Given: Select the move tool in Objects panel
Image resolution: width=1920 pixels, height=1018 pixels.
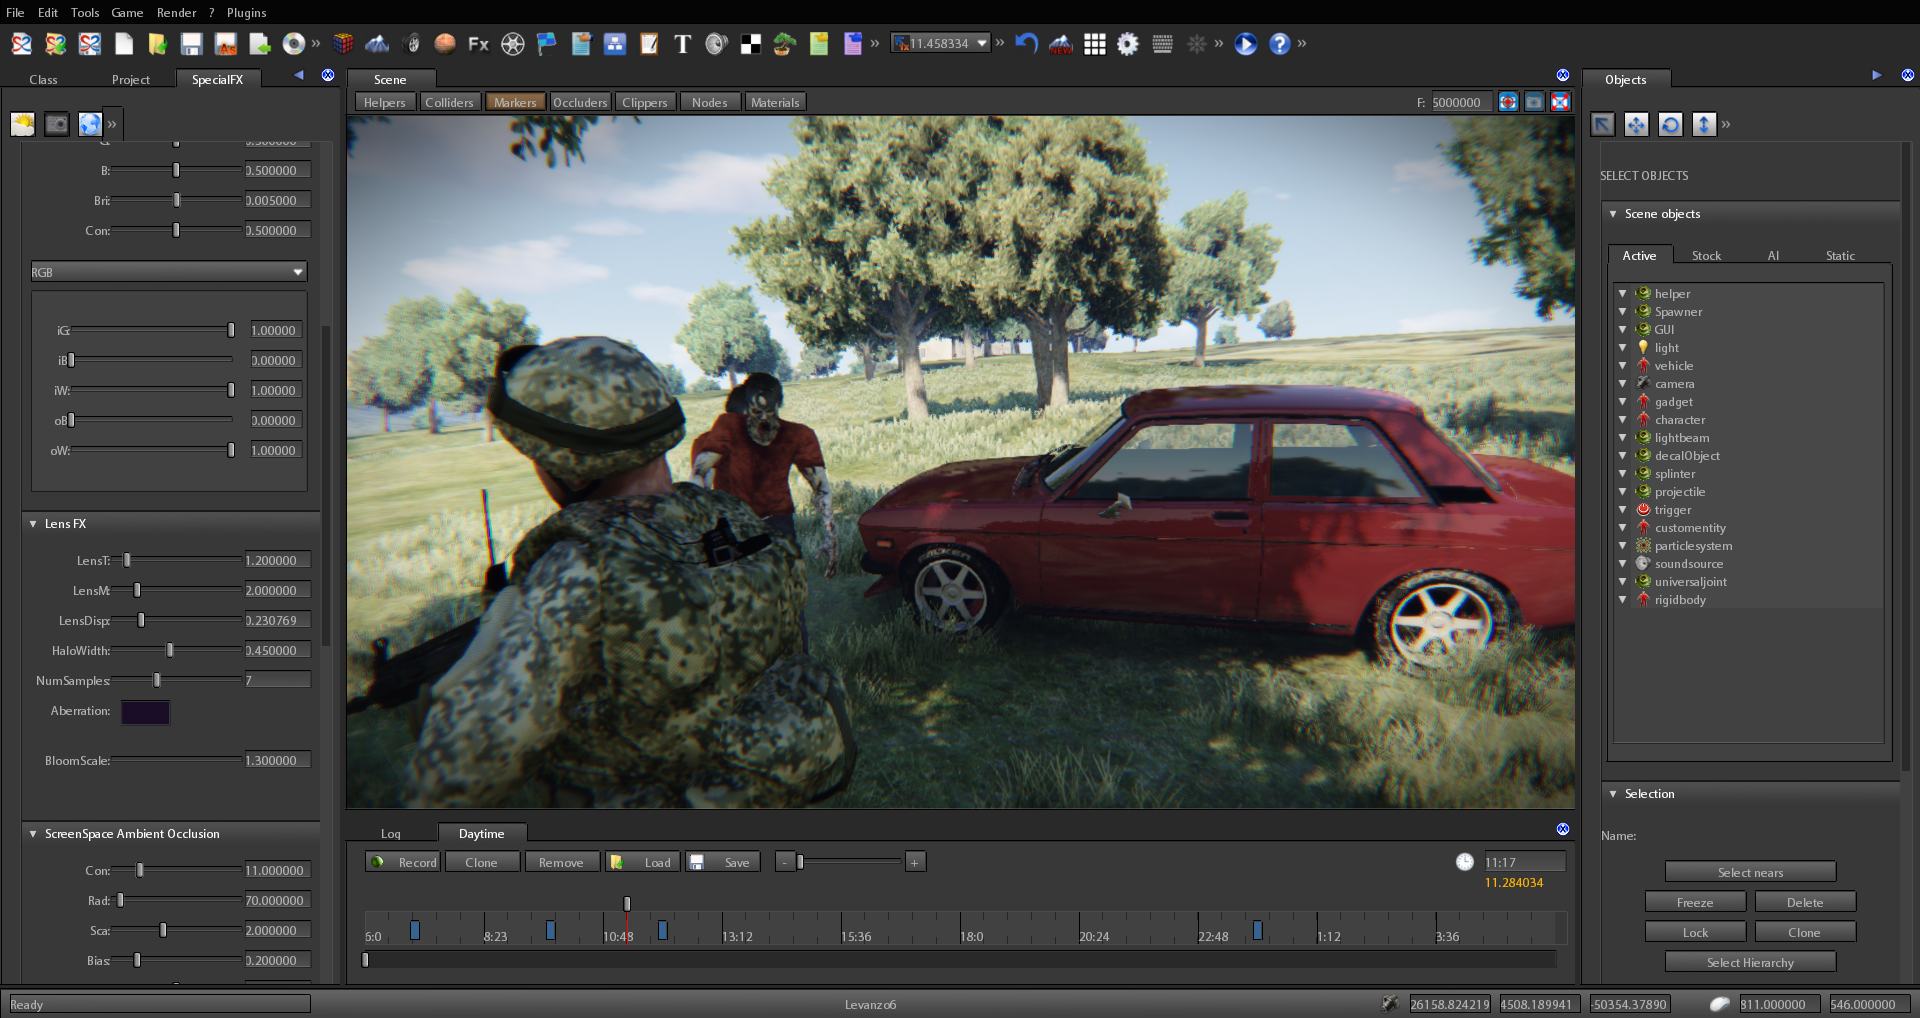Looking at the screenshot, I should click(x=1636, y=124).
